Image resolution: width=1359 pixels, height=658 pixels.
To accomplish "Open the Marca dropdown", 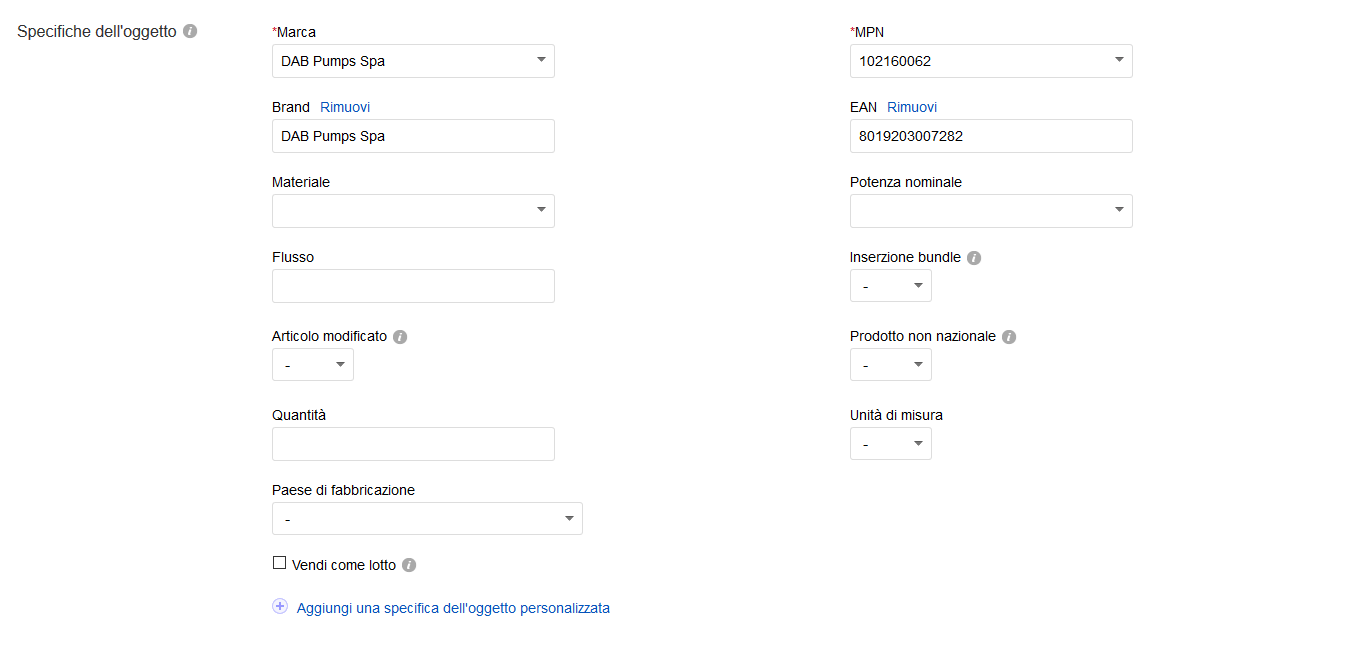I will click(413, 61).
